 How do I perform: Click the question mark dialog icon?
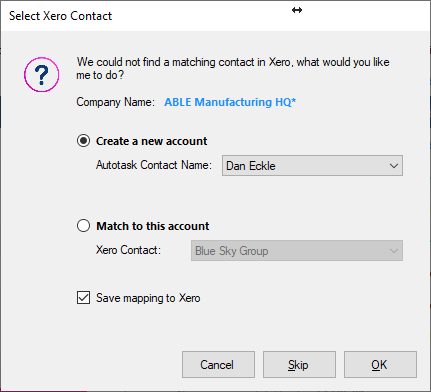click(x=42, y=75)
